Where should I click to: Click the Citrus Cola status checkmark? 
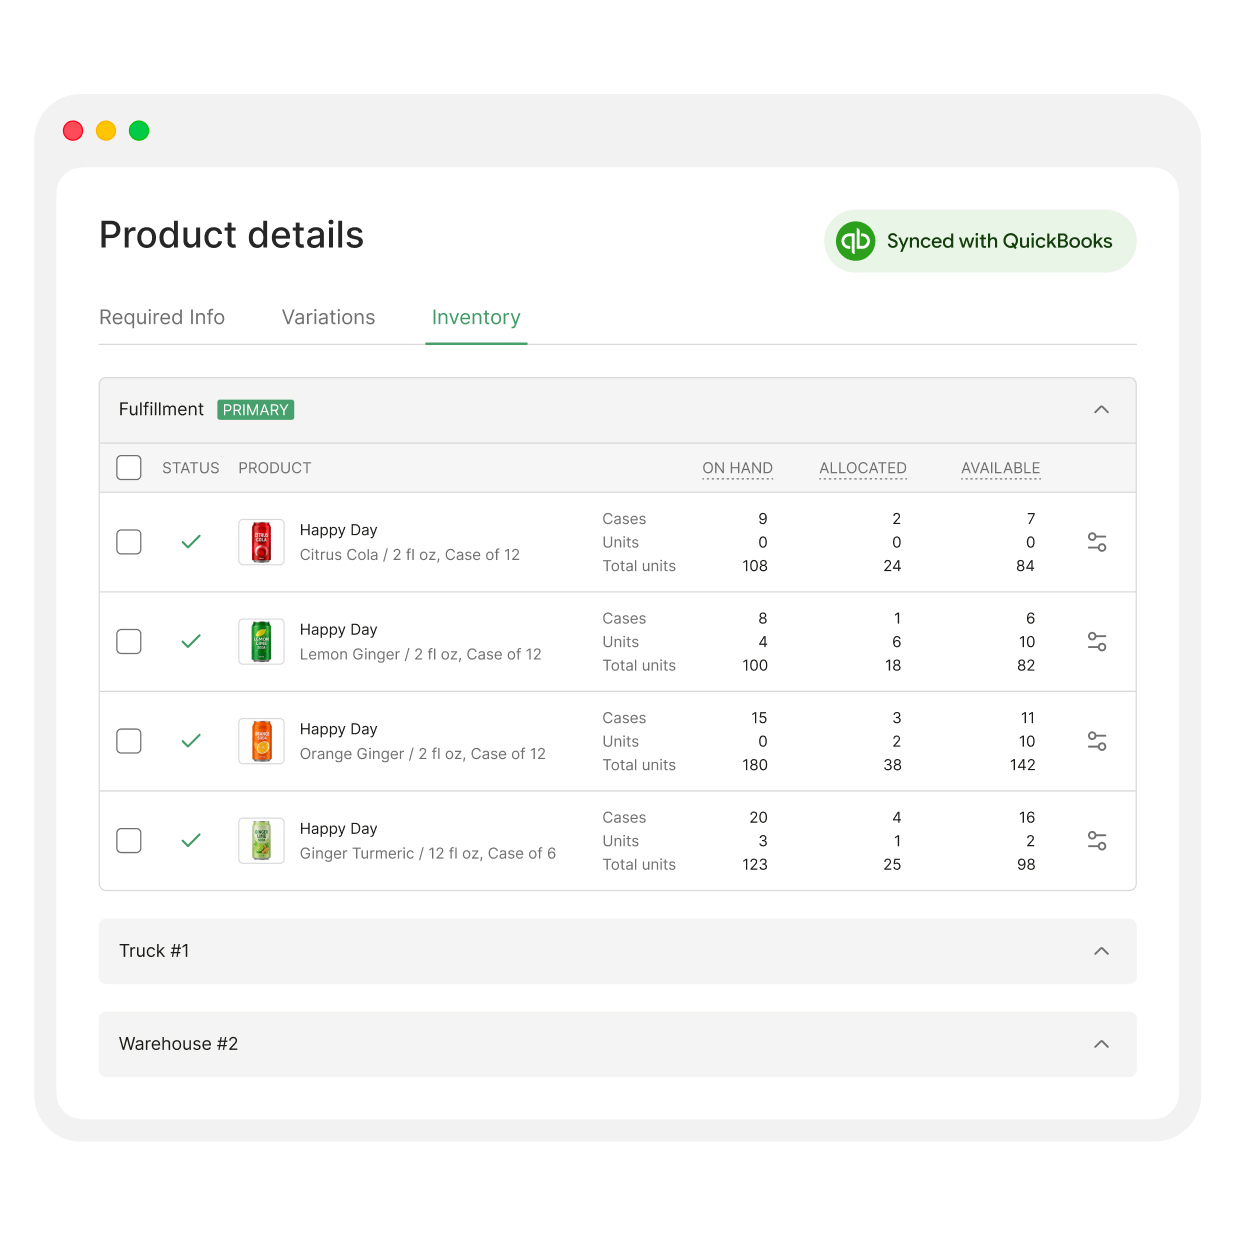click(x=191, y=542)
